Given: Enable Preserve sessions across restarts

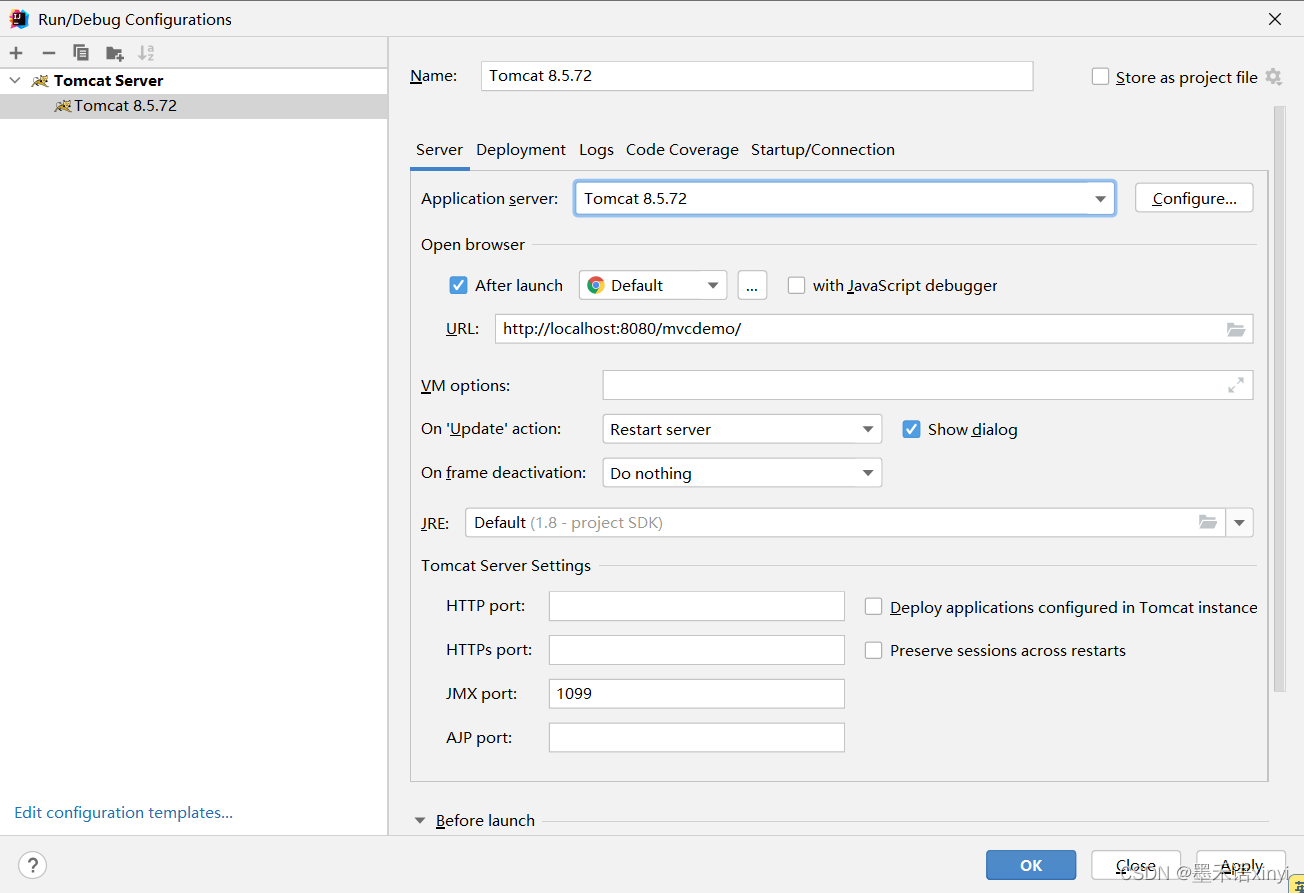Looking at the screenshot, I should click(873, 650).
